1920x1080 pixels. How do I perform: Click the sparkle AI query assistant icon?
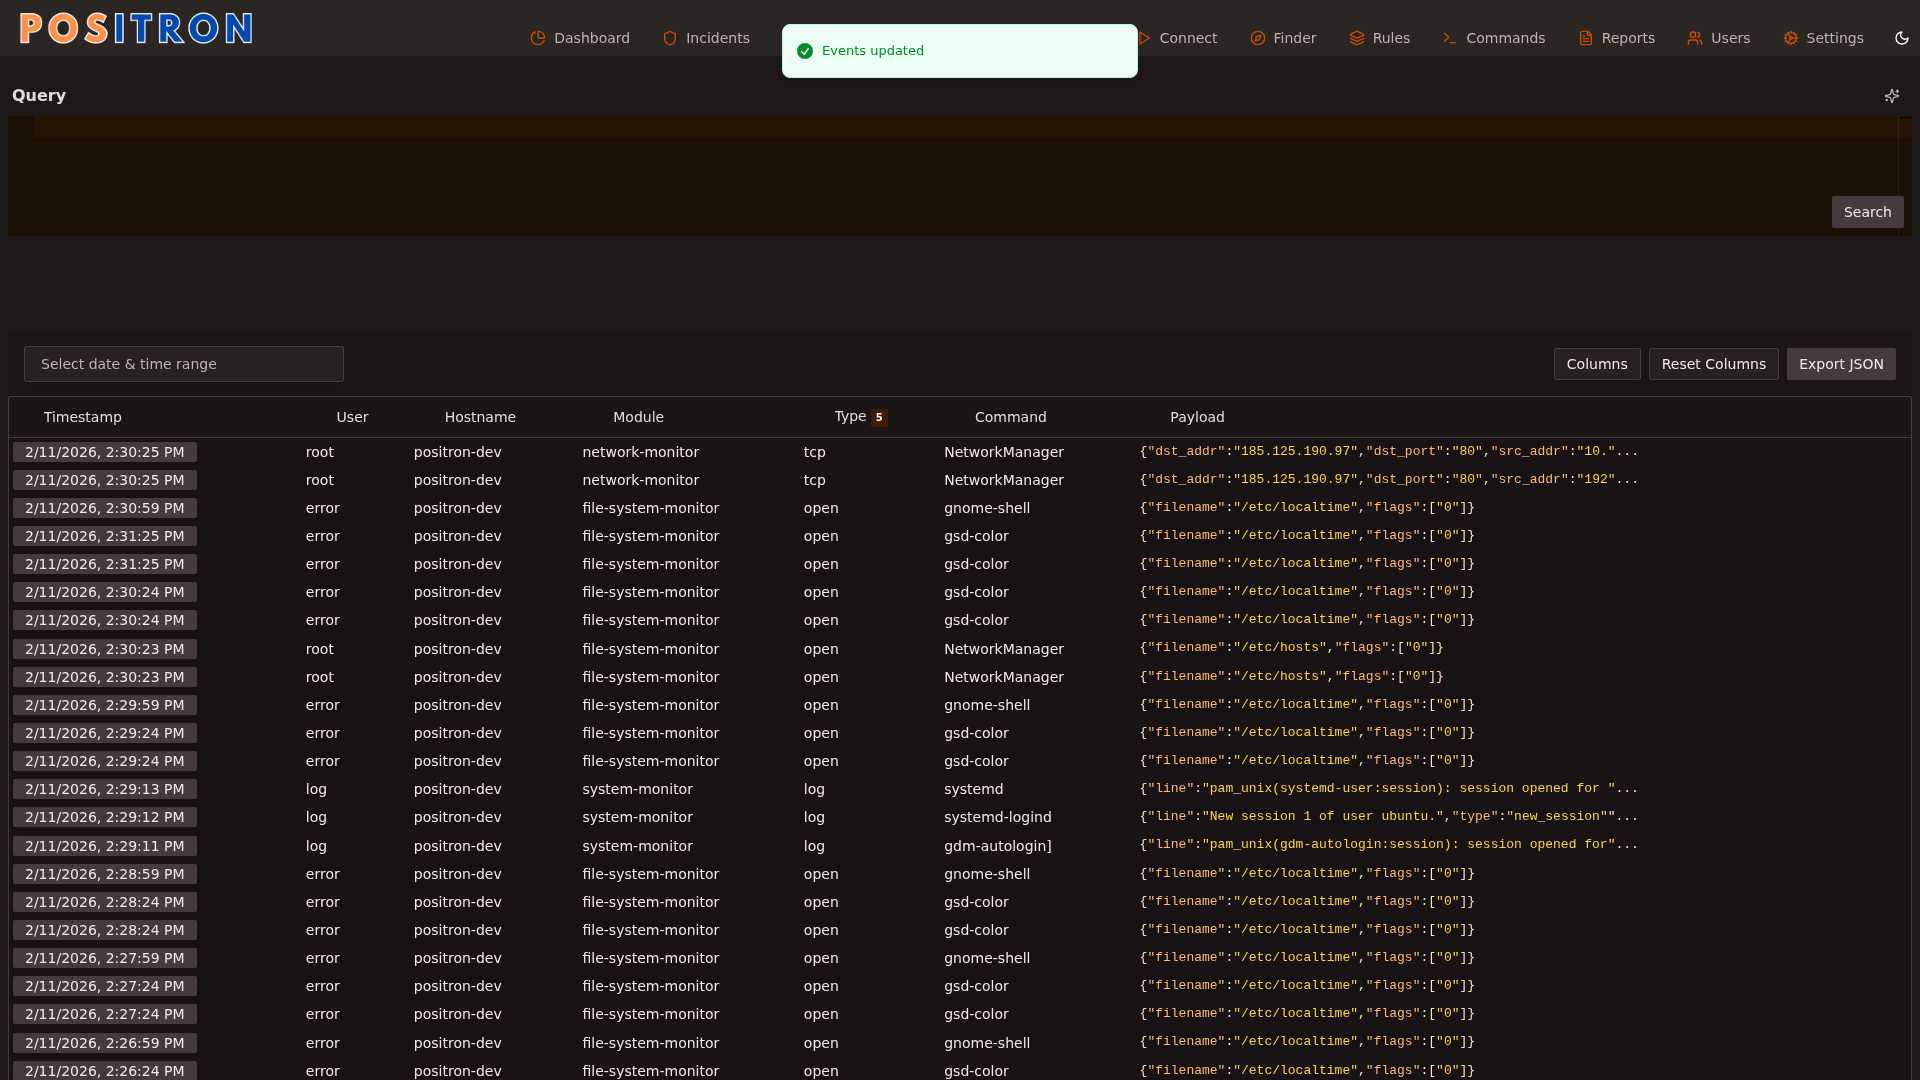pyautogui.click(x=1892, y=96)
